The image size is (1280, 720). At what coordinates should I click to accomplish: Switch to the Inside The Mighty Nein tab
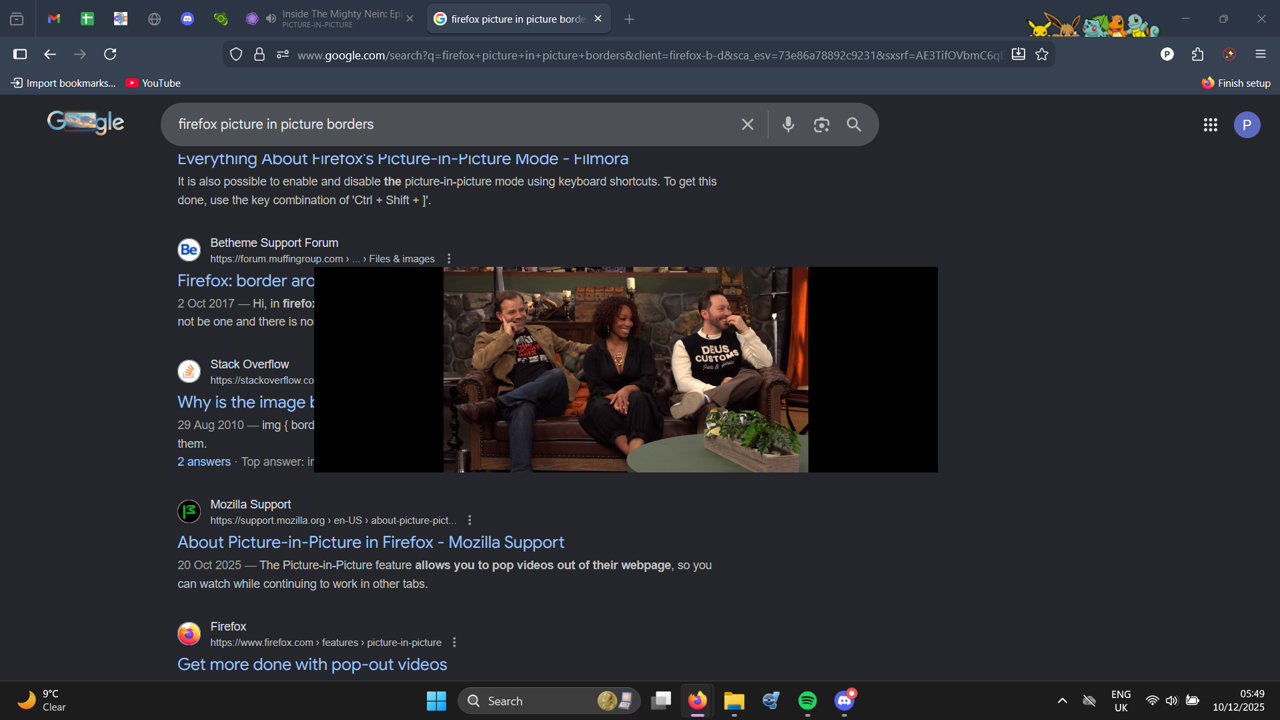pos(340,19)
